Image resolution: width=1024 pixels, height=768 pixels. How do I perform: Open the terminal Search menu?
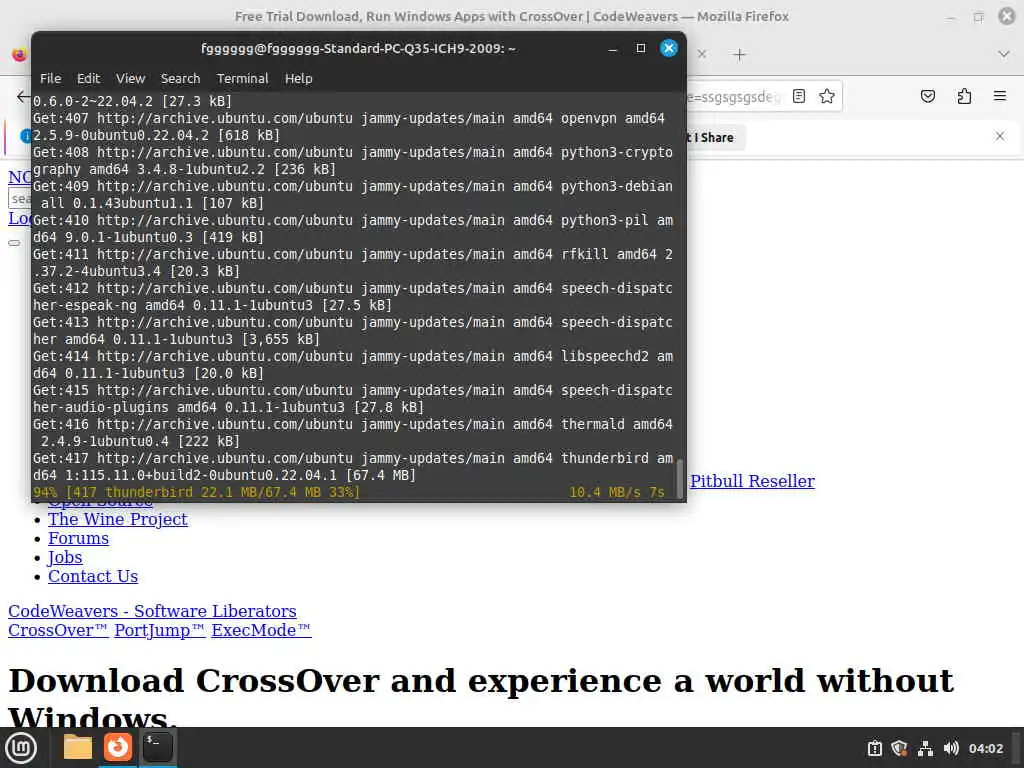[180, 78]
